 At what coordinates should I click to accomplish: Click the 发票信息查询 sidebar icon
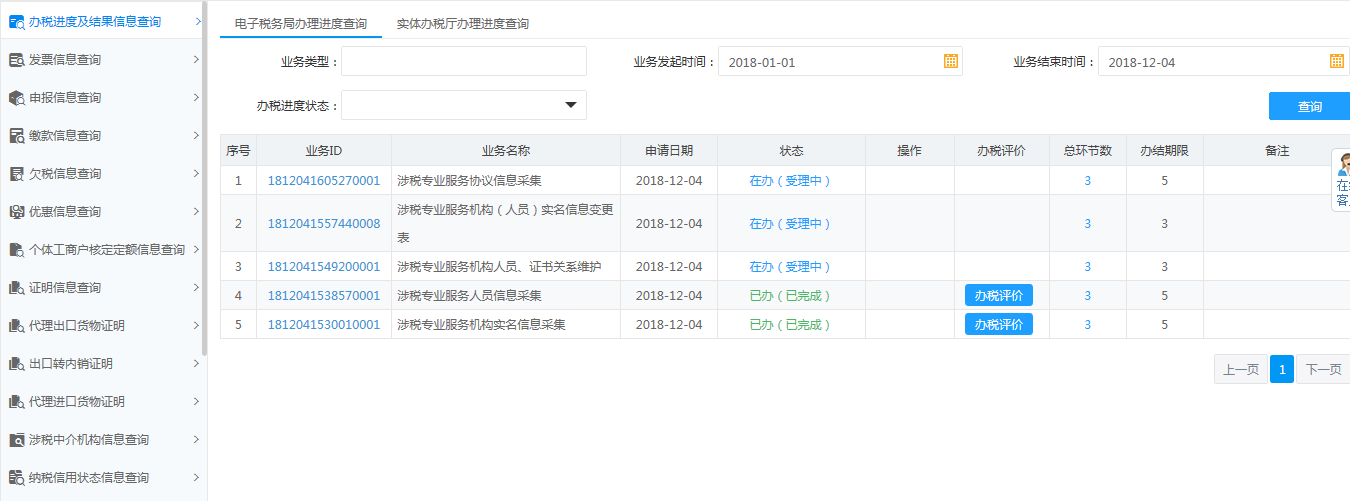click(16, 60)
